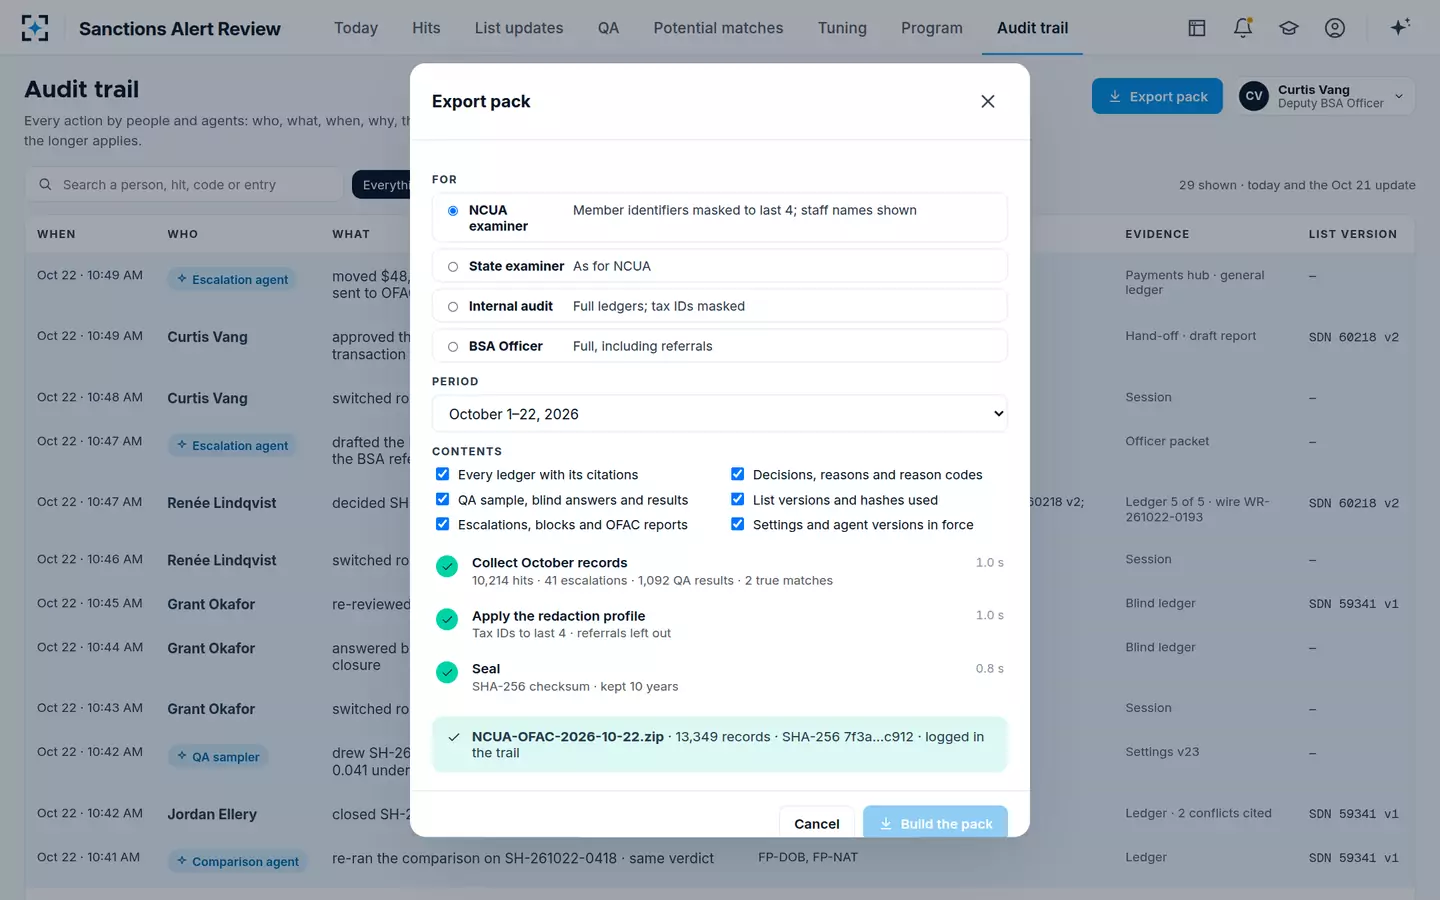Screen dimensions: 1440x900
Task: Click the checkmark next to NCUA-OFAC-2026-10-22.zip
Action: (454, 737)
